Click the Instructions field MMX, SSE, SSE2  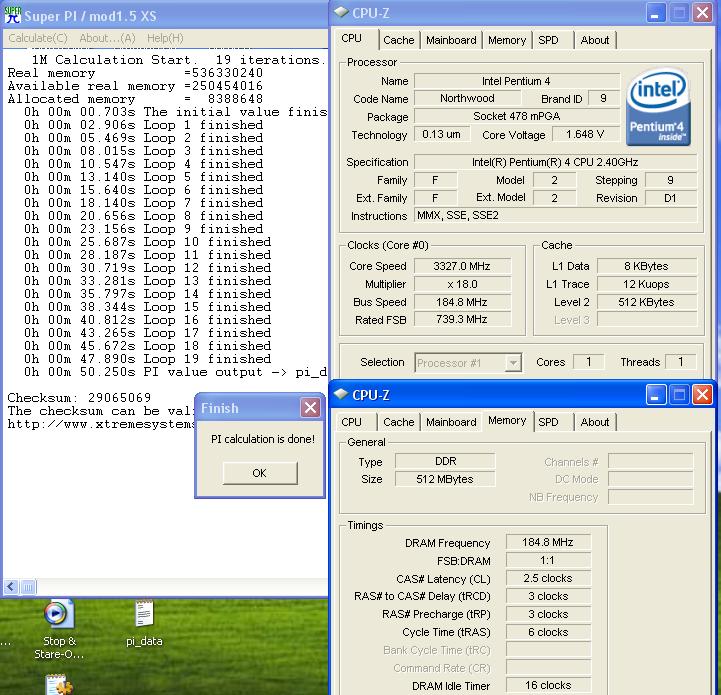(x=555, y=216)
